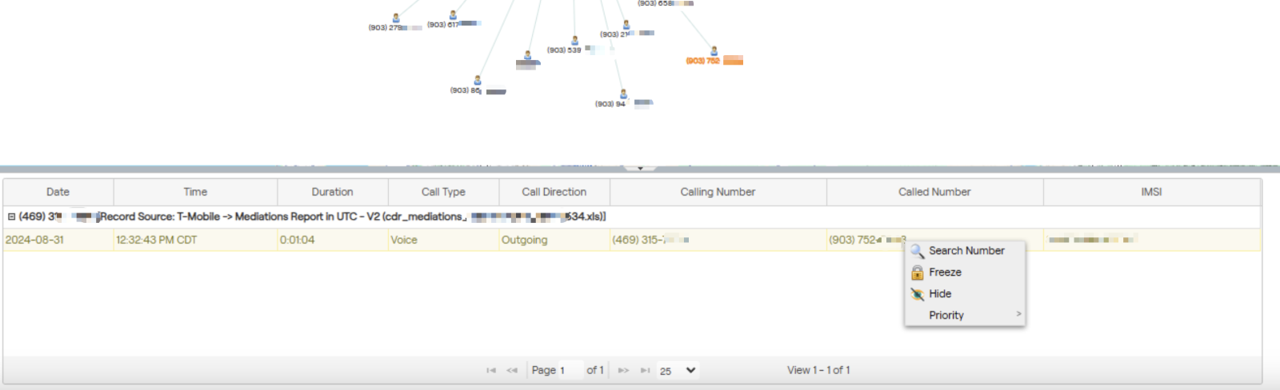Viewport: 1280px width, 390px height.
Task: Go to the next page
Action: 624,370
